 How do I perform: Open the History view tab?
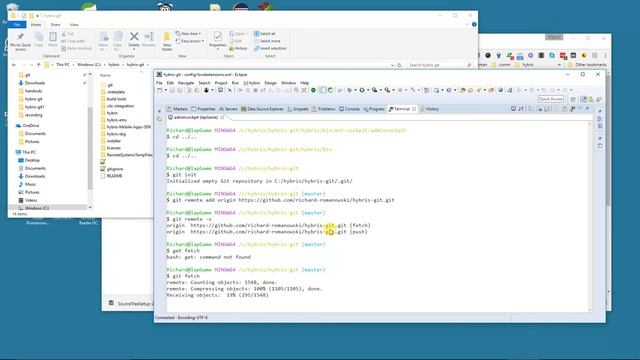(429, 109)
